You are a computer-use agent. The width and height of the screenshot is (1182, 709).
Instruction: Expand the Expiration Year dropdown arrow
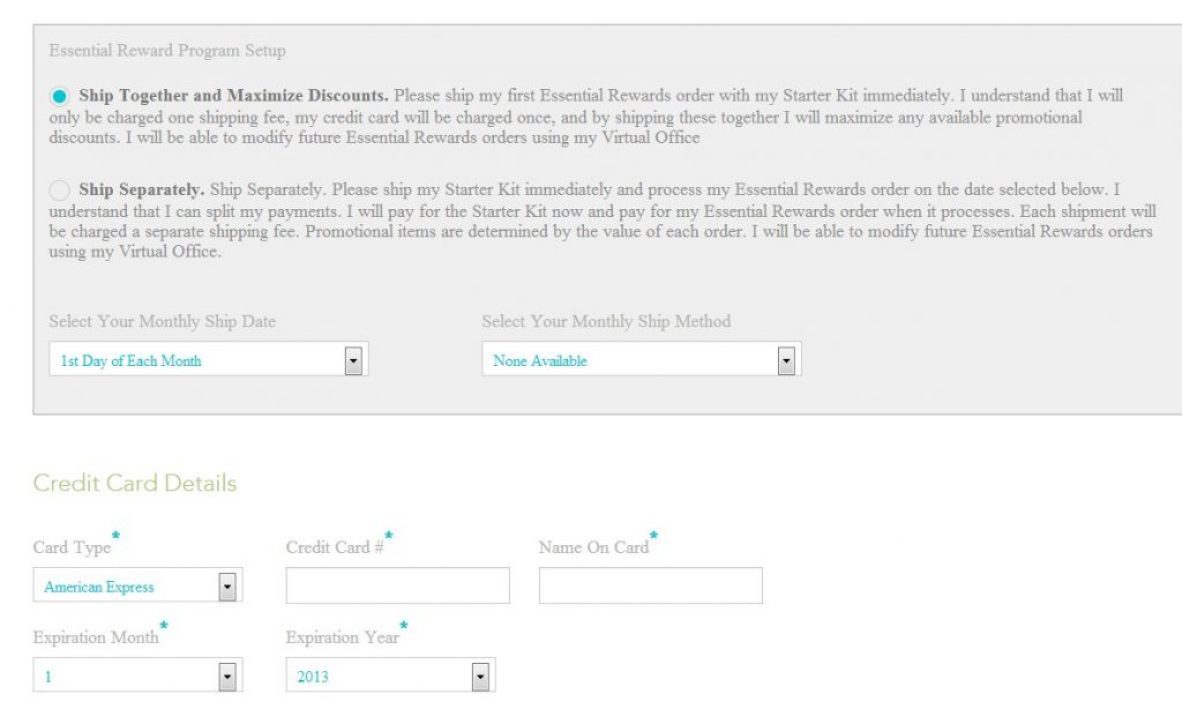pyautogui.click(x=480, y=677)
